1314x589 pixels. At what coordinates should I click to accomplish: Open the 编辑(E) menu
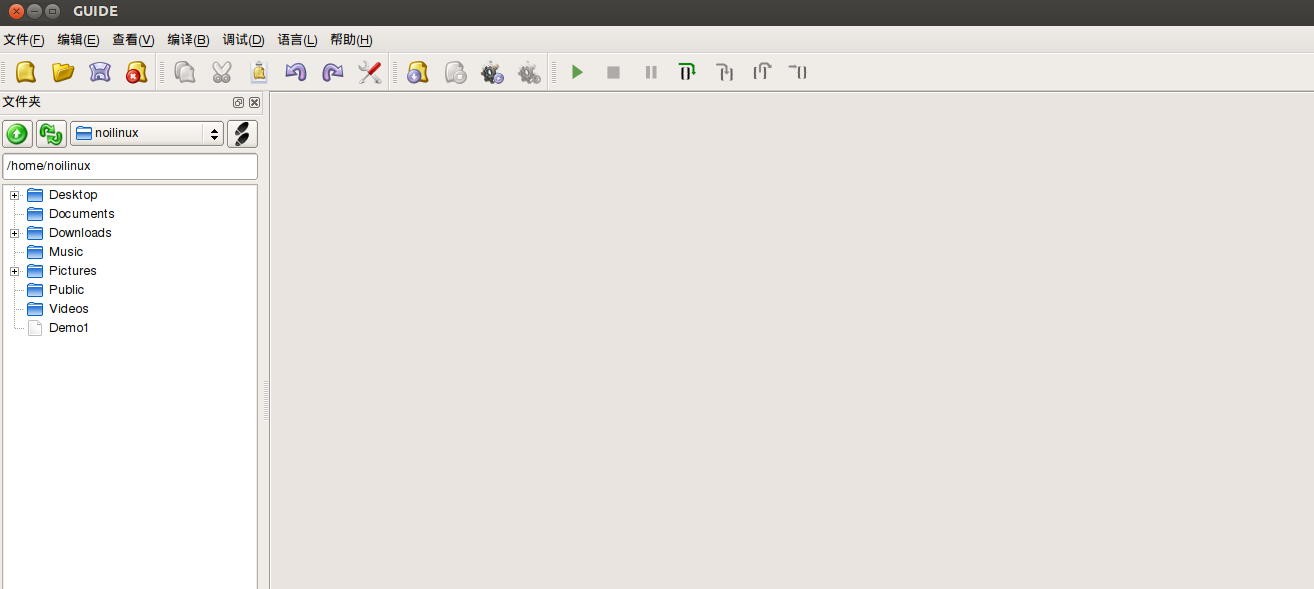(78, 40)
